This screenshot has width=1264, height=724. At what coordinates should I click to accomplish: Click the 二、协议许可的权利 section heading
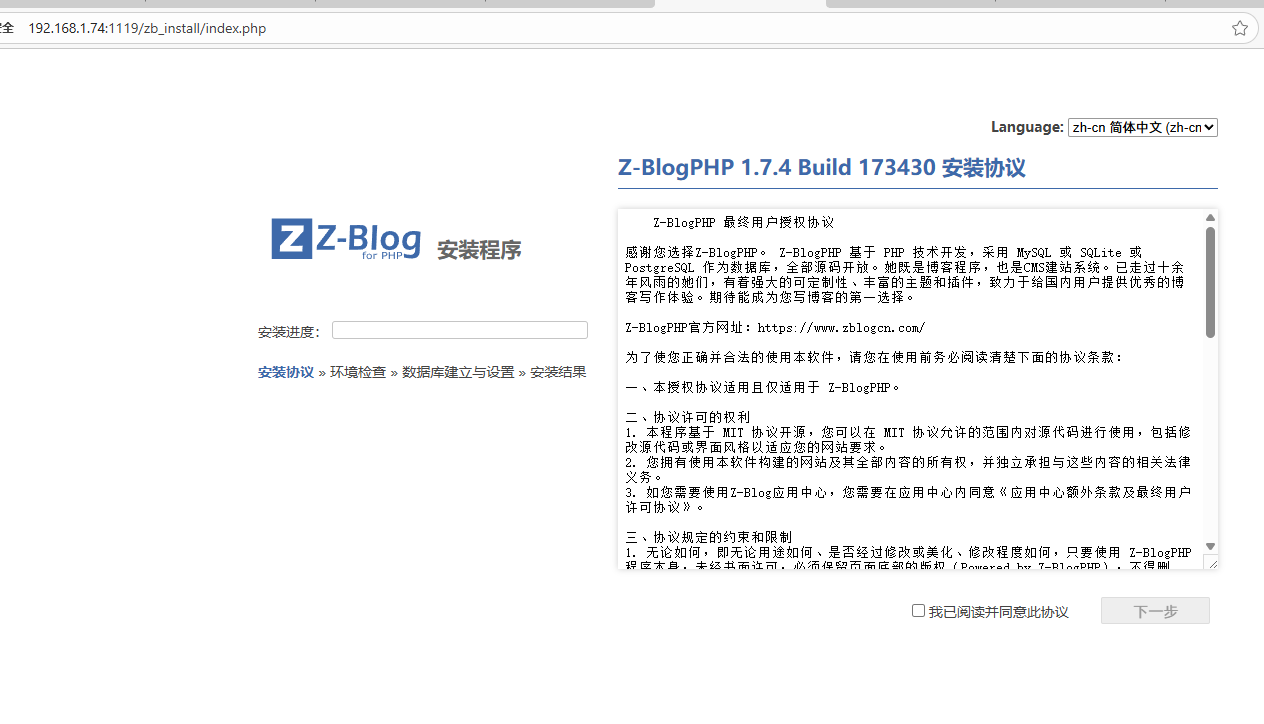coord(688,417)
